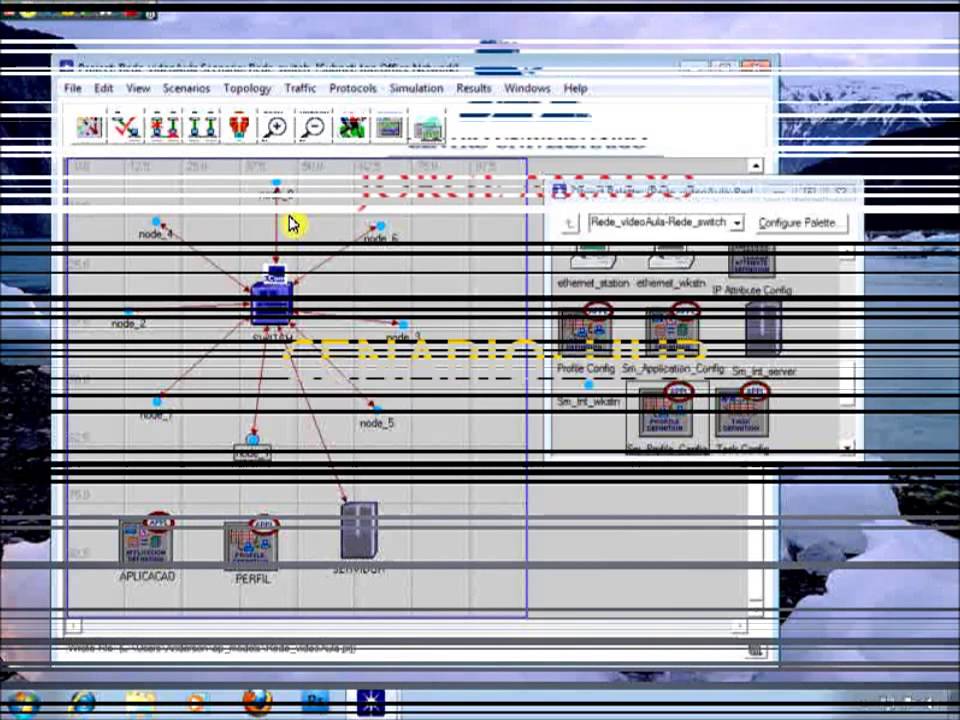Click the Recover Selected Objects toolbar icon
The image size is (960, 720).
point(203,127)
